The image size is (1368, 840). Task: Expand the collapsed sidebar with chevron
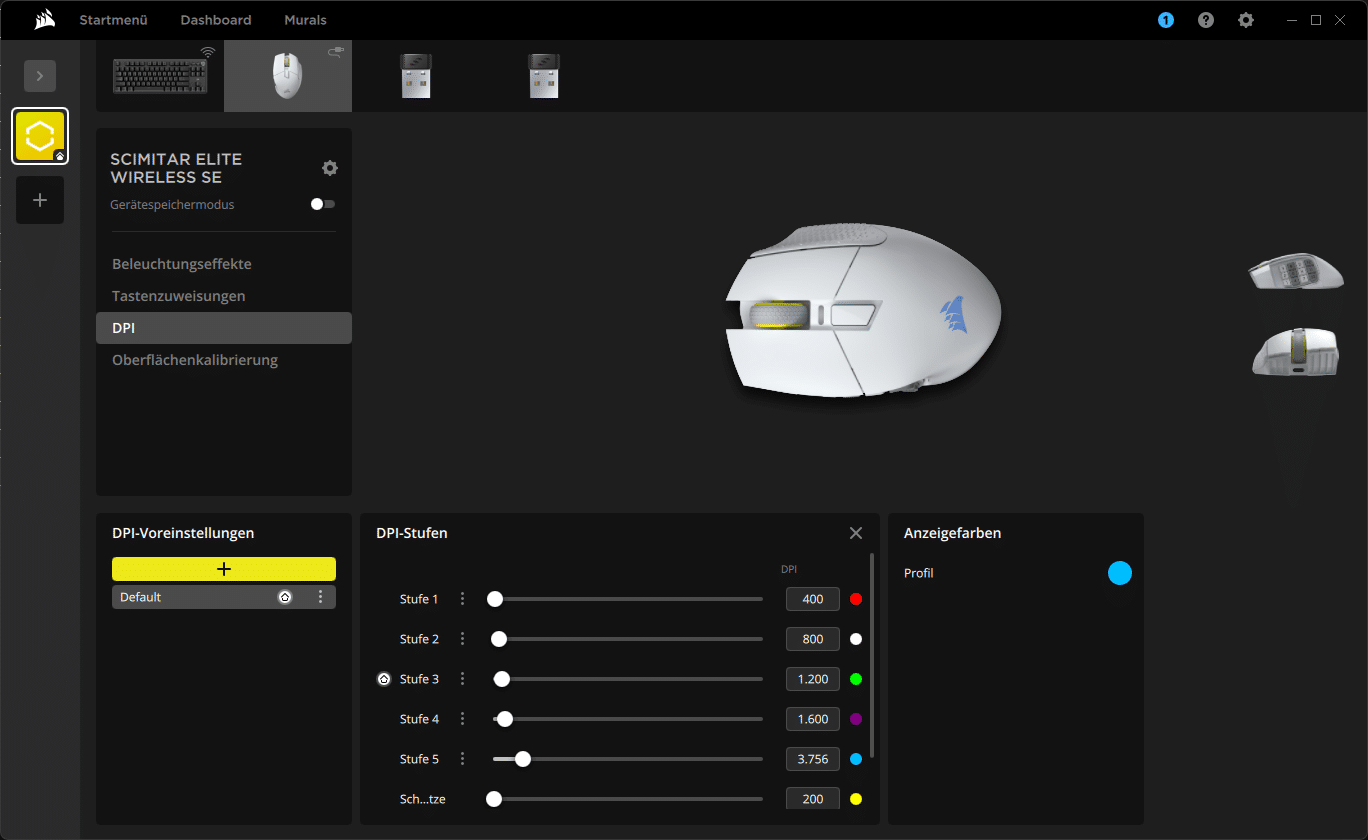coord(40,76)
